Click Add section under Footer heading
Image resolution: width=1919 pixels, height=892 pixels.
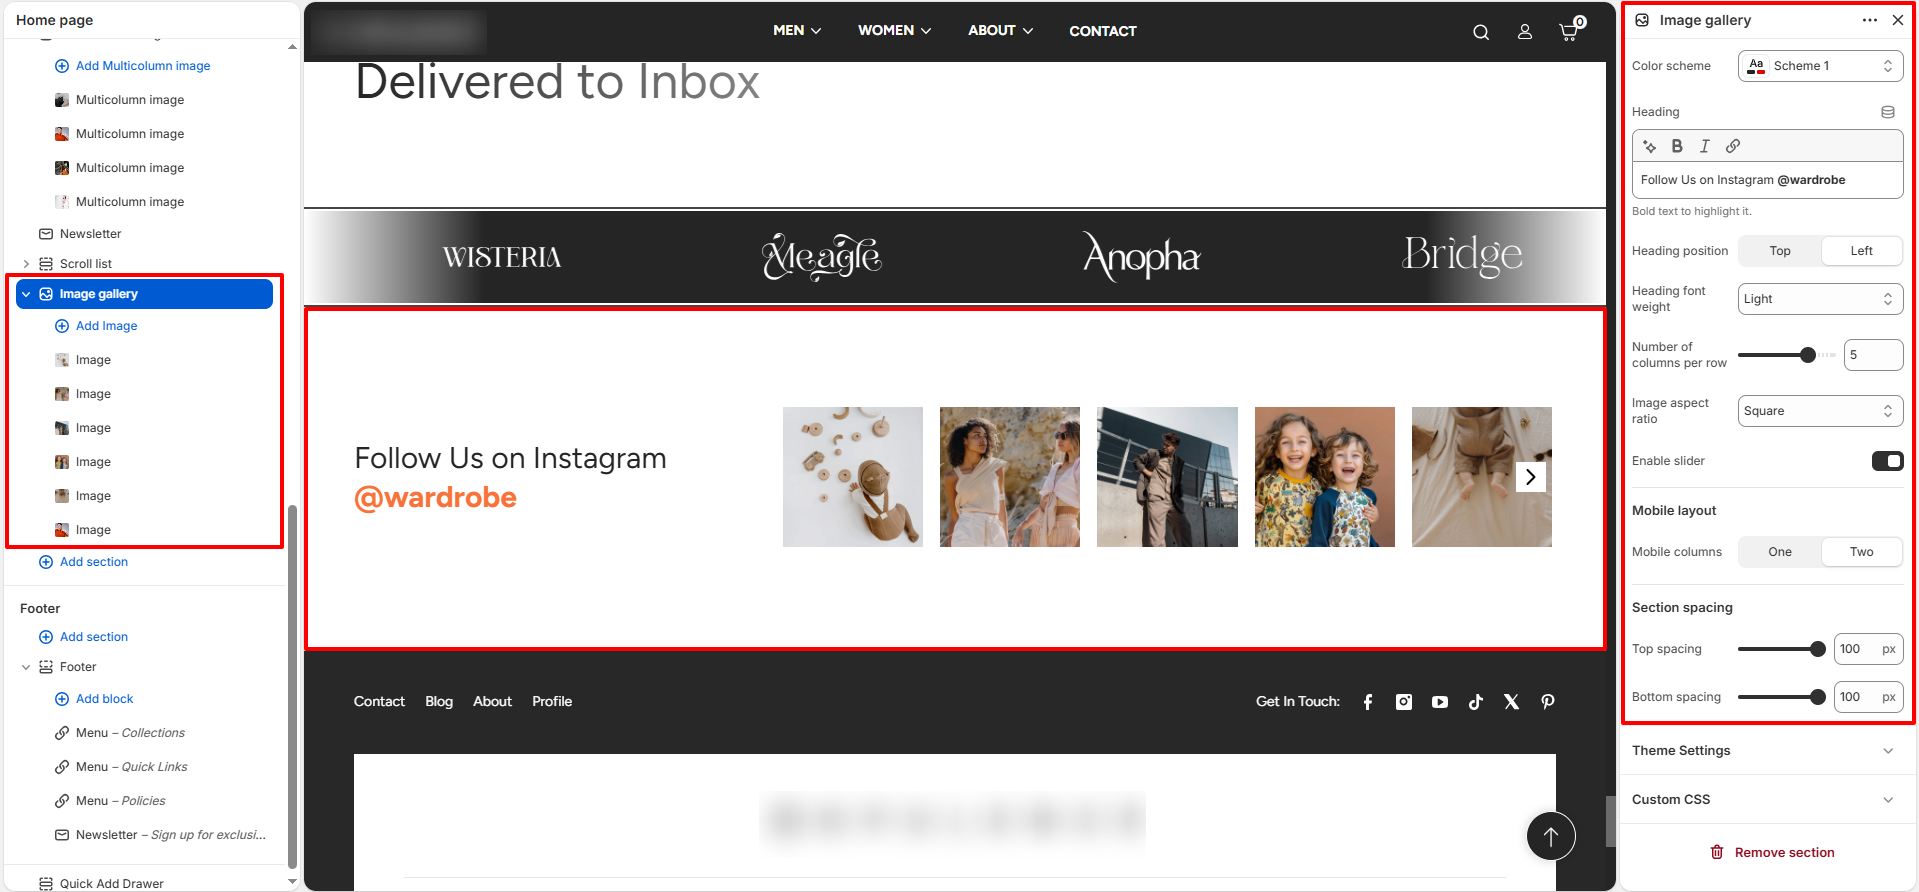point(94,637)
